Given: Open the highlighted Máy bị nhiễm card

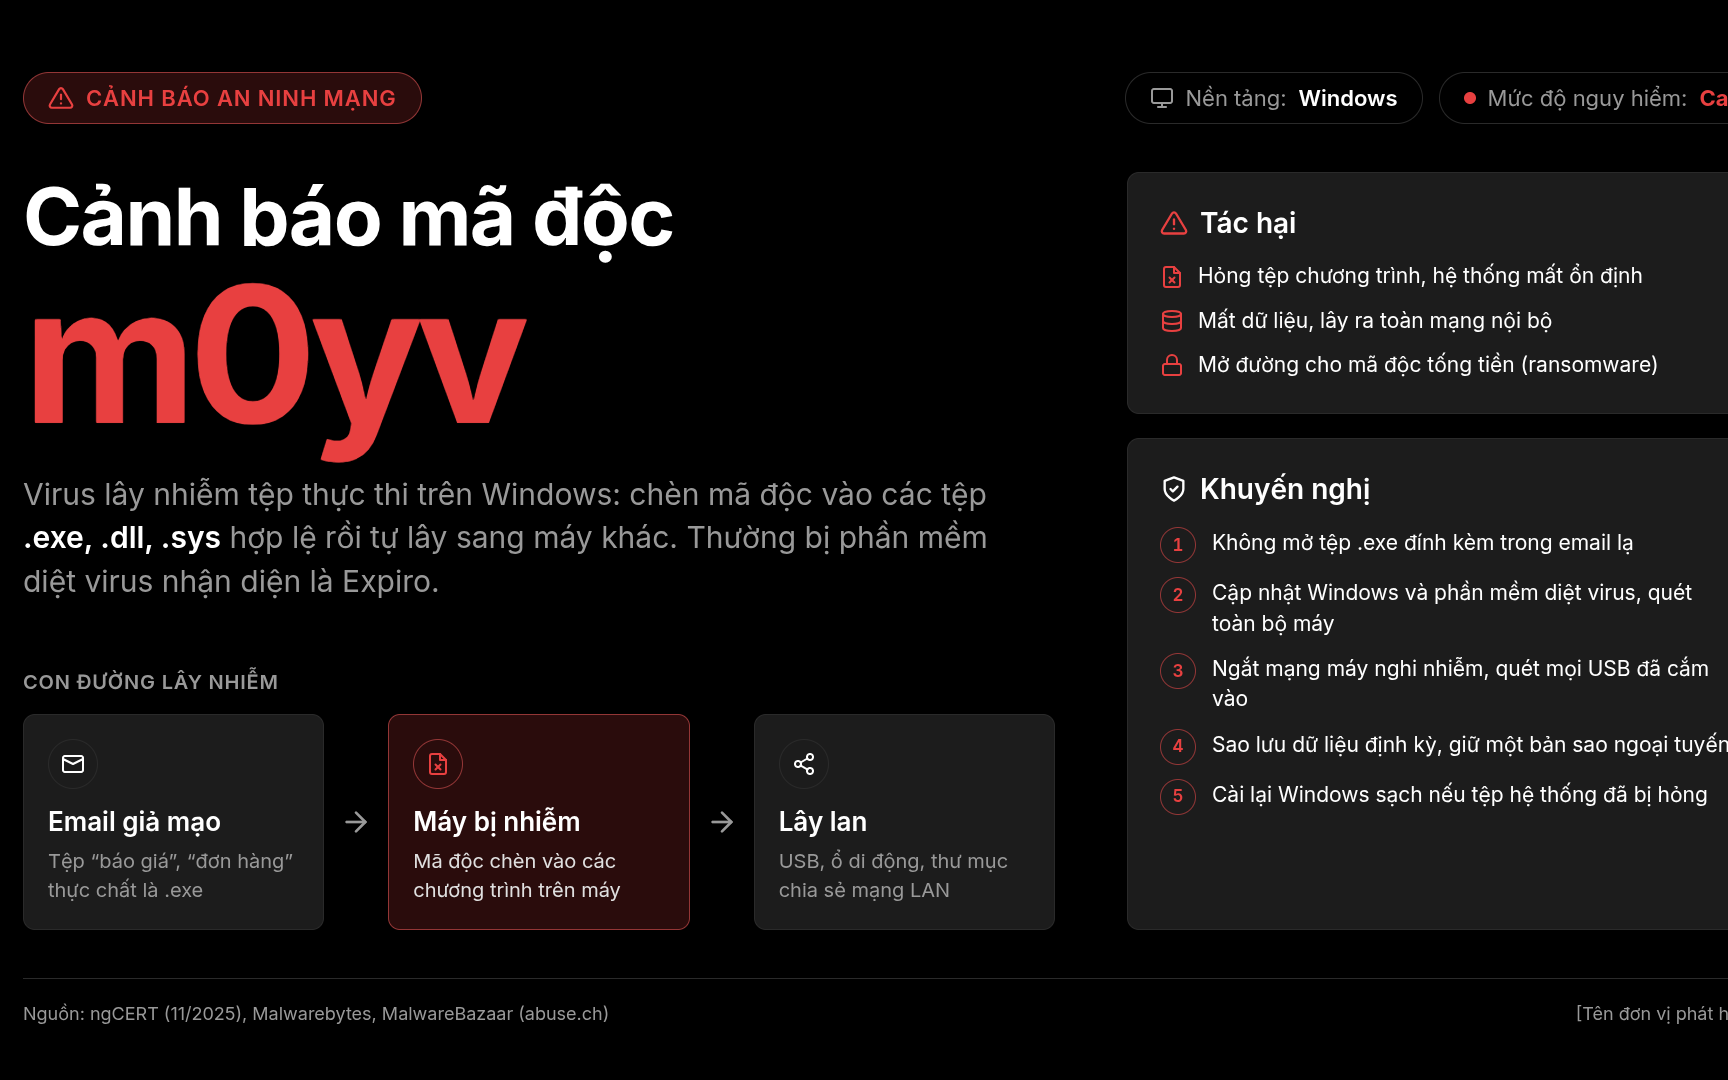Looking at the screenshot, I should [539, 822].
